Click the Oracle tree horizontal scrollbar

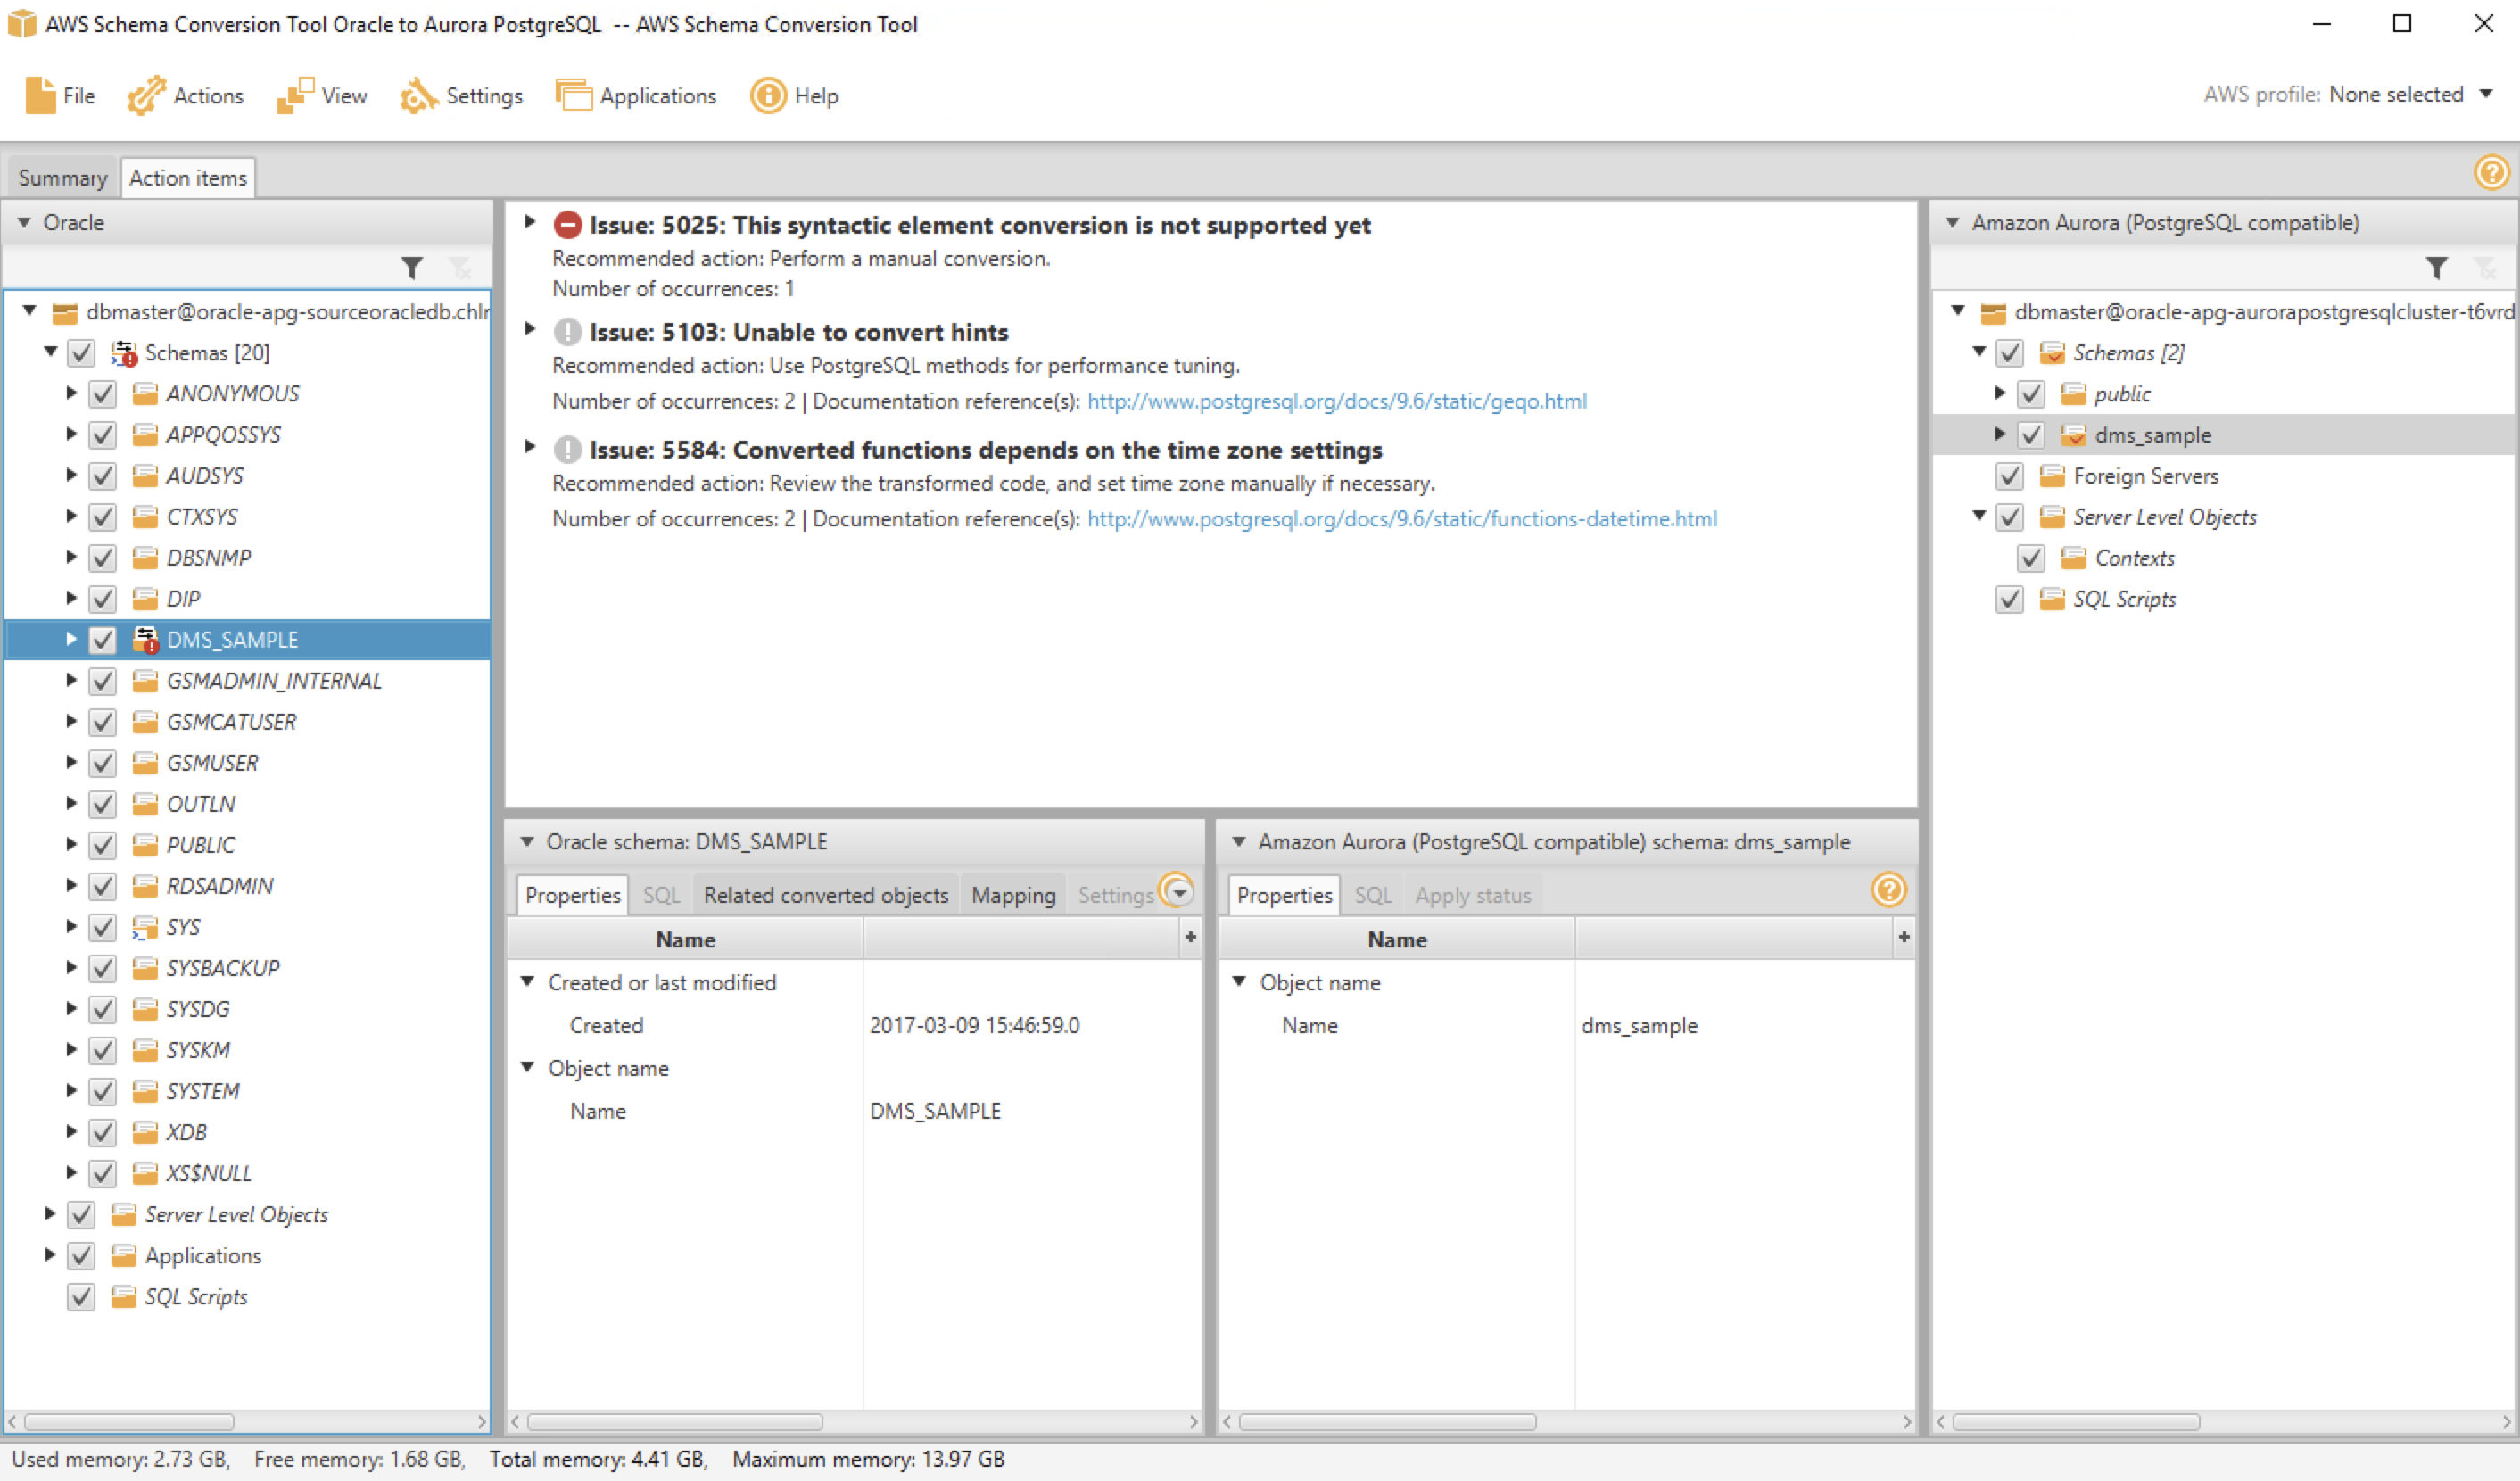click(x=130, y=1421)
